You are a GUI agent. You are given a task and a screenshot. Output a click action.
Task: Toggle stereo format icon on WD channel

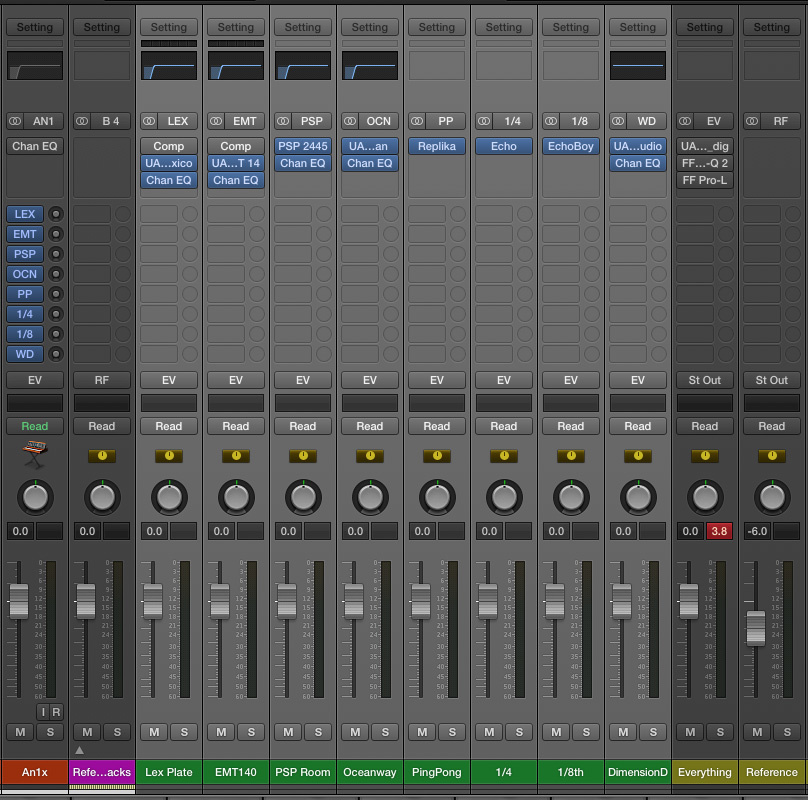click(x=618, y=121)
